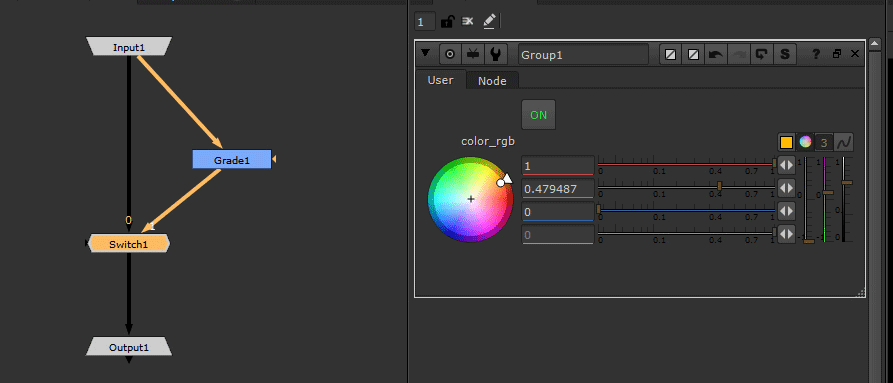Click the color wheel center crosshair

(x=471, y=199)
